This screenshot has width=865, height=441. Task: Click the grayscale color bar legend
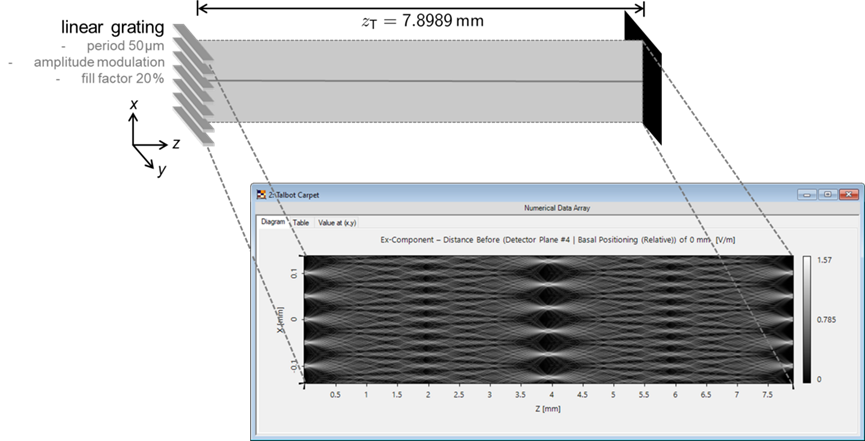[807, 320]
